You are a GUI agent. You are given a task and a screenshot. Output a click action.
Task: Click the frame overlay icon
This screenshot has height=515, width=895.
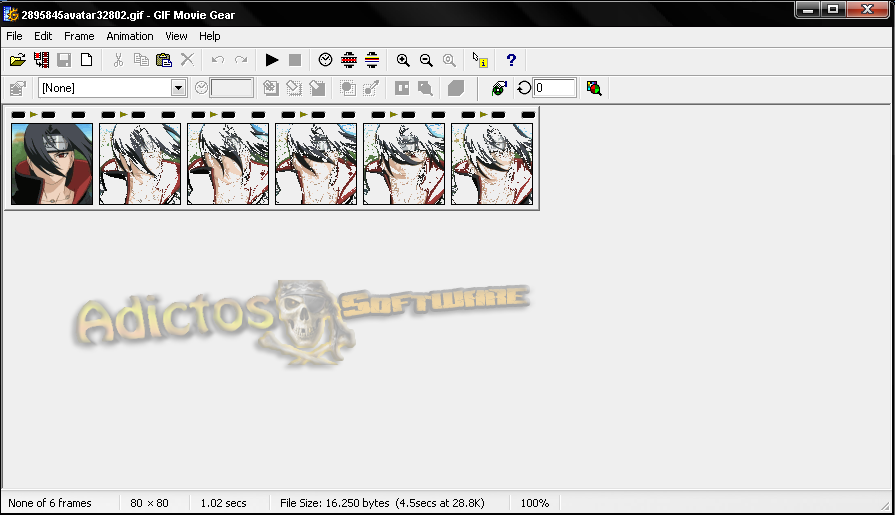pyautogui.click(x=425, y=88)
